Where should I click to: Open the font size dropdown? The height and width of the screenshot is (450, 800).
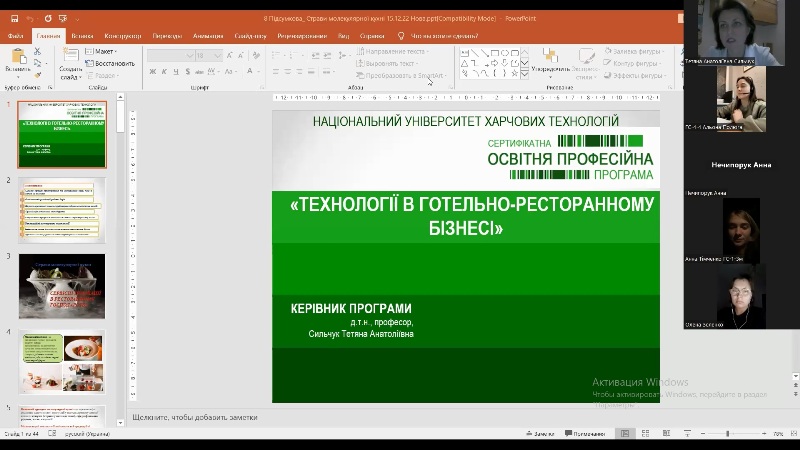pos(219,56)
